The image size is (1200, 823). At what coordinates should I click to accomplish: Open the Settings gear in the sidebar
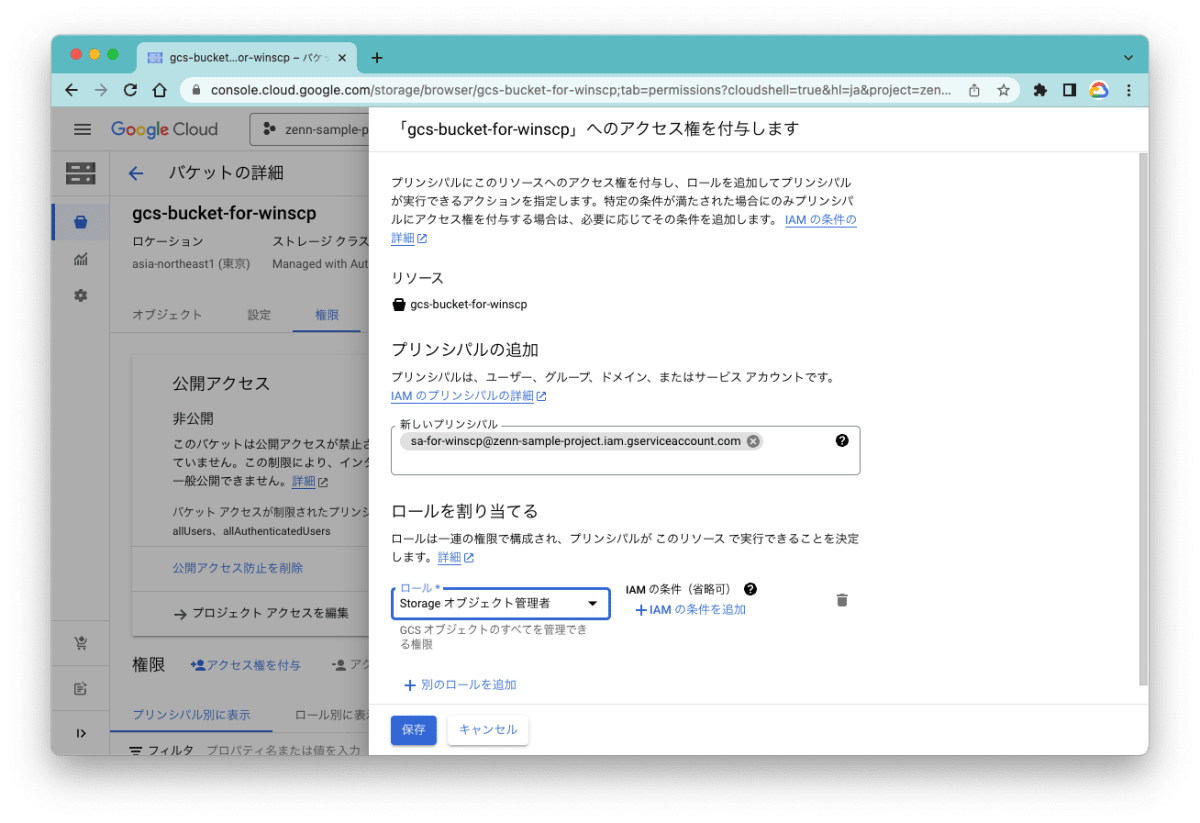click(x=80, y=296)
